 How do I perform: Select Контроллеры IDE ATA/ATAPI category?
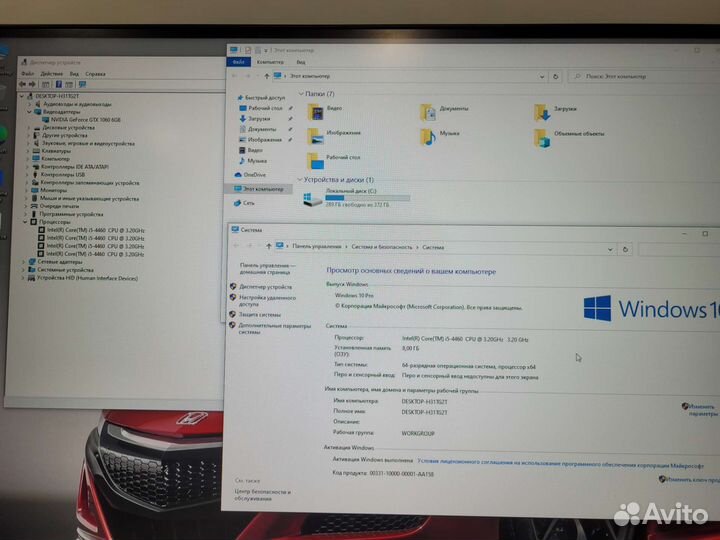coord(75,167)
